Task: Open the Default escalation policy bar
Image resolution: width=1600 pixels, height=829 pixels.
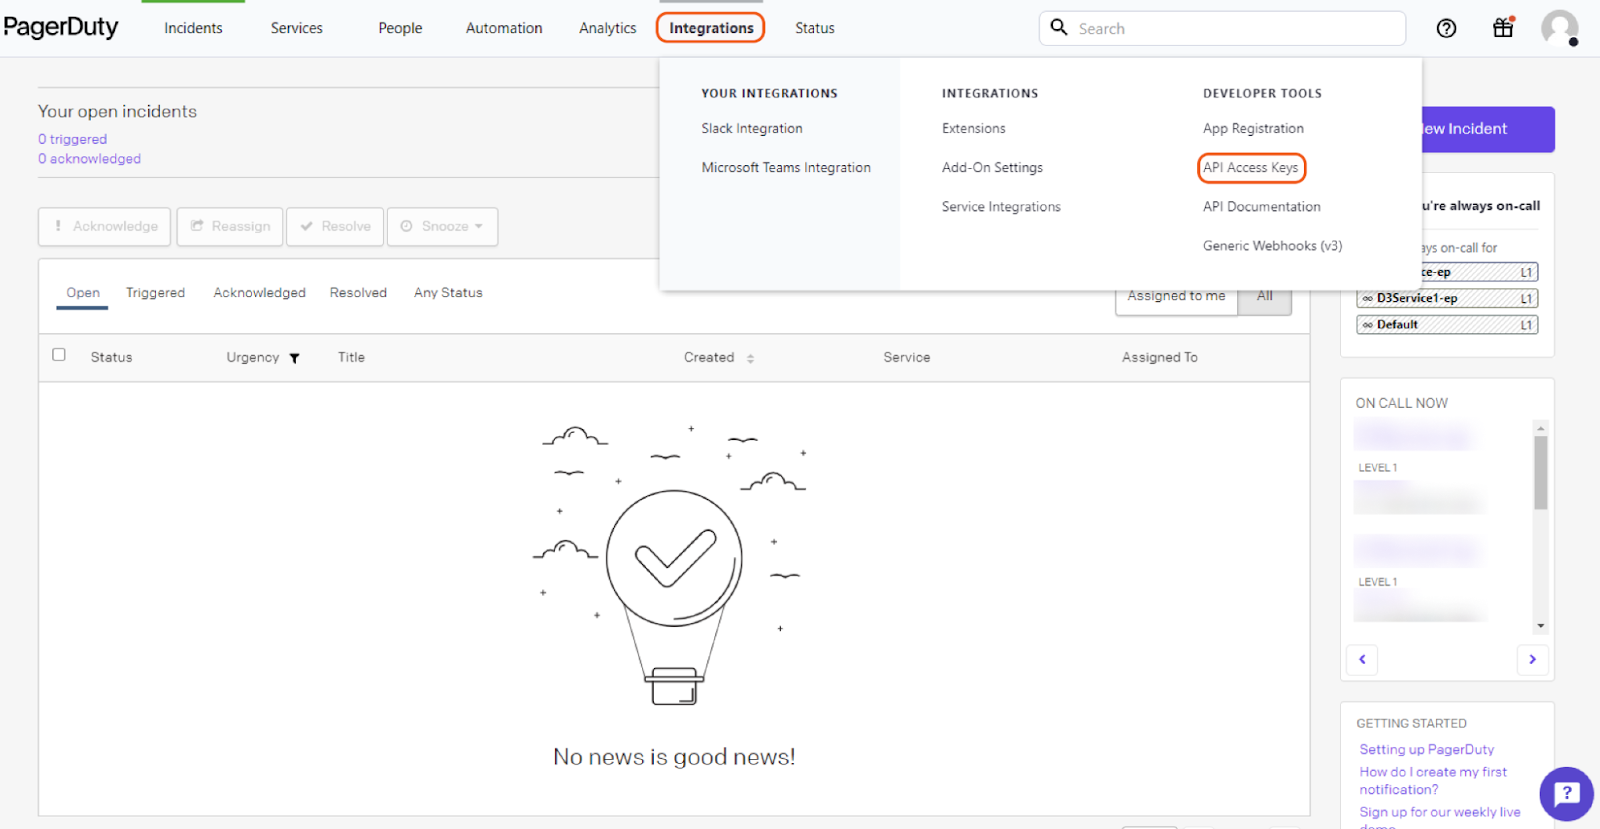Action: [1447, 325]
